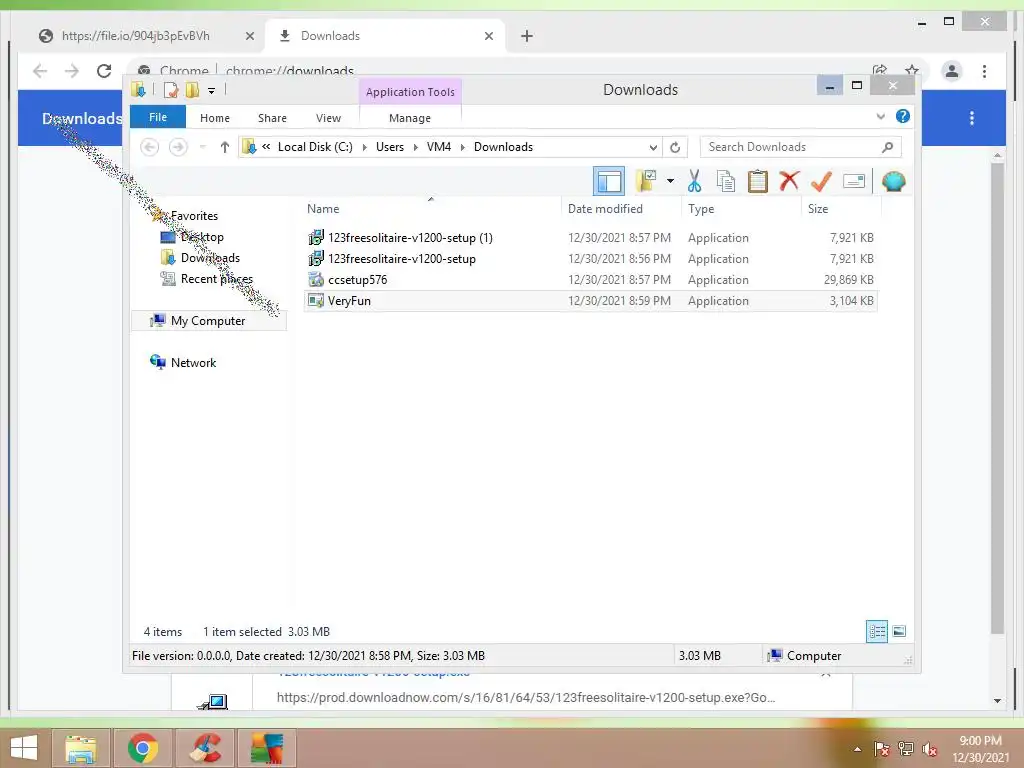
Task: Select Desktop under Favorites
Action: (x=202, y=236)
